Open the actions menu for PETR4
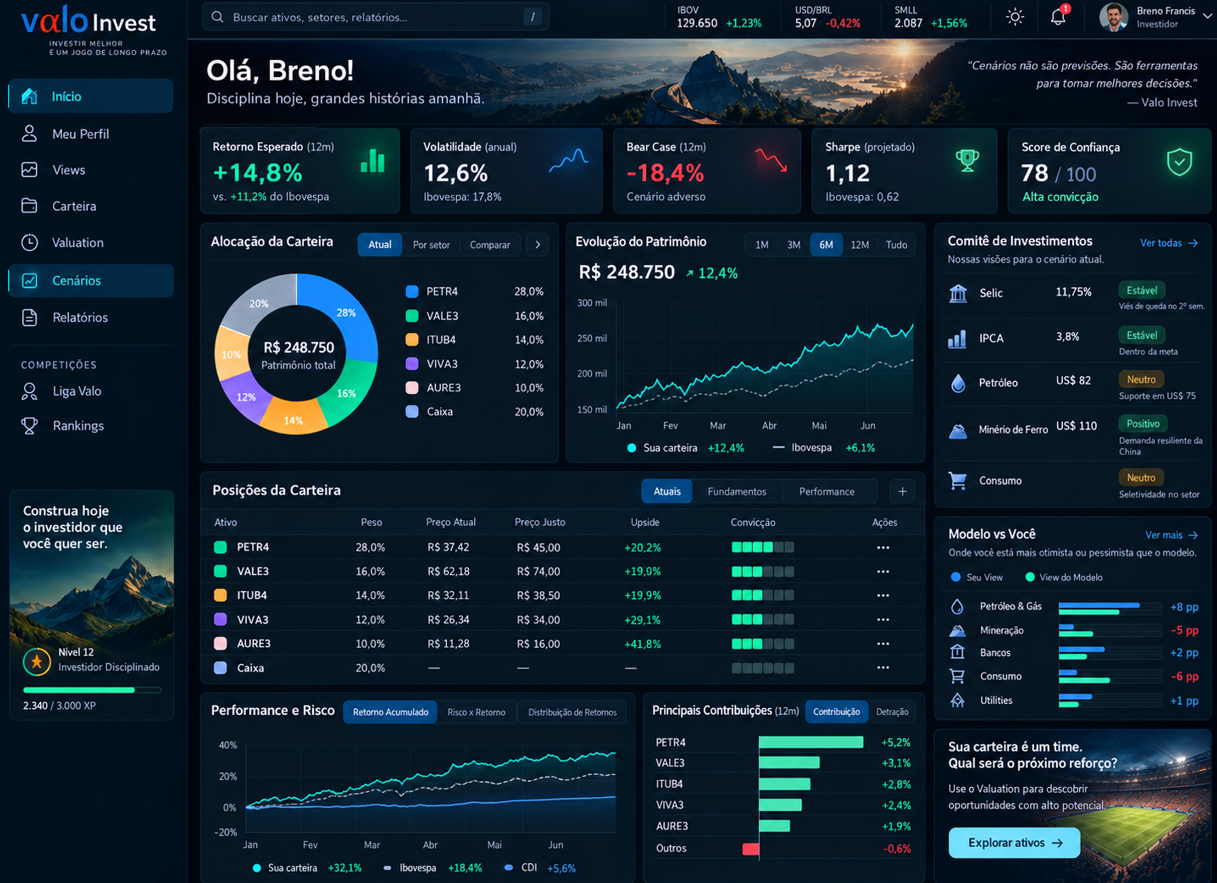The image size is (1217, 883). tap(883, 547)
